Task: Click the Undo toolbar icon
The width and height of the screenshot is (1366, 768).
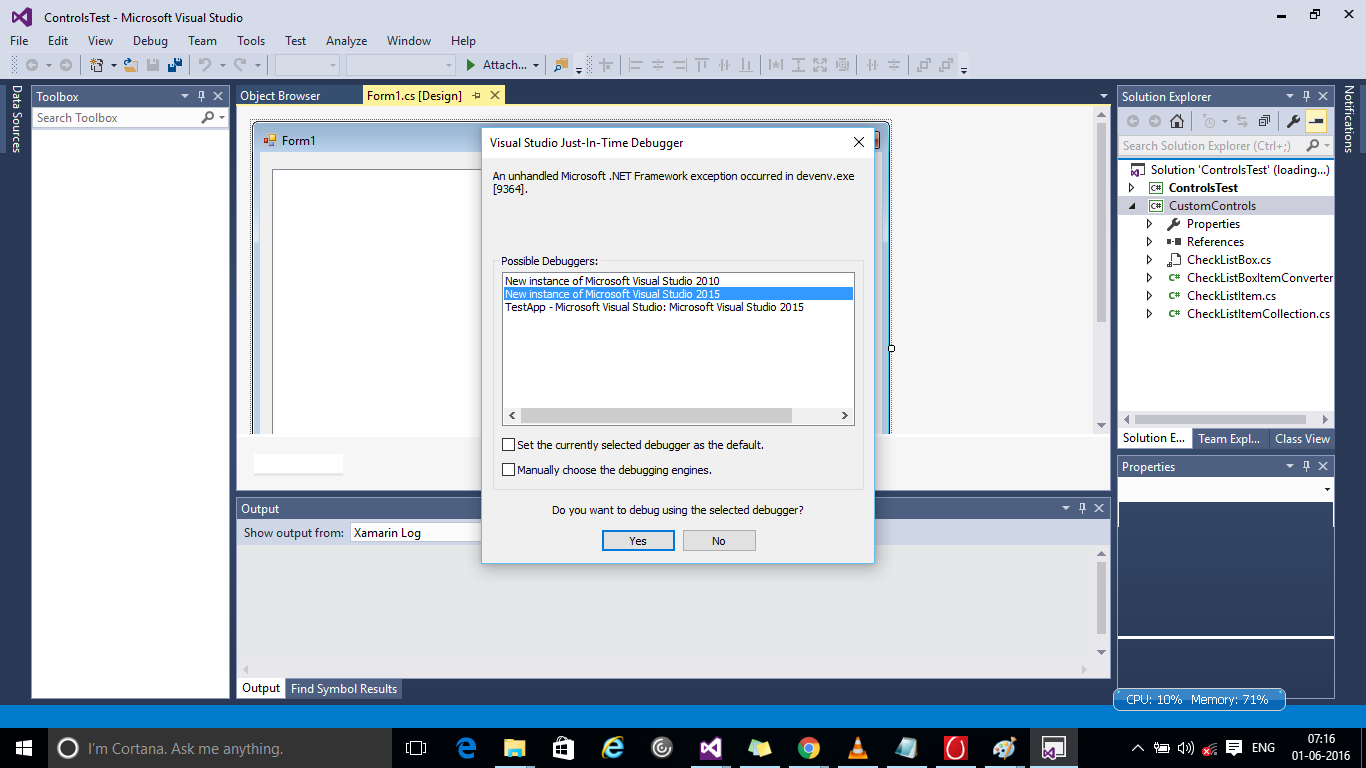Action: [x=204, y=65]
